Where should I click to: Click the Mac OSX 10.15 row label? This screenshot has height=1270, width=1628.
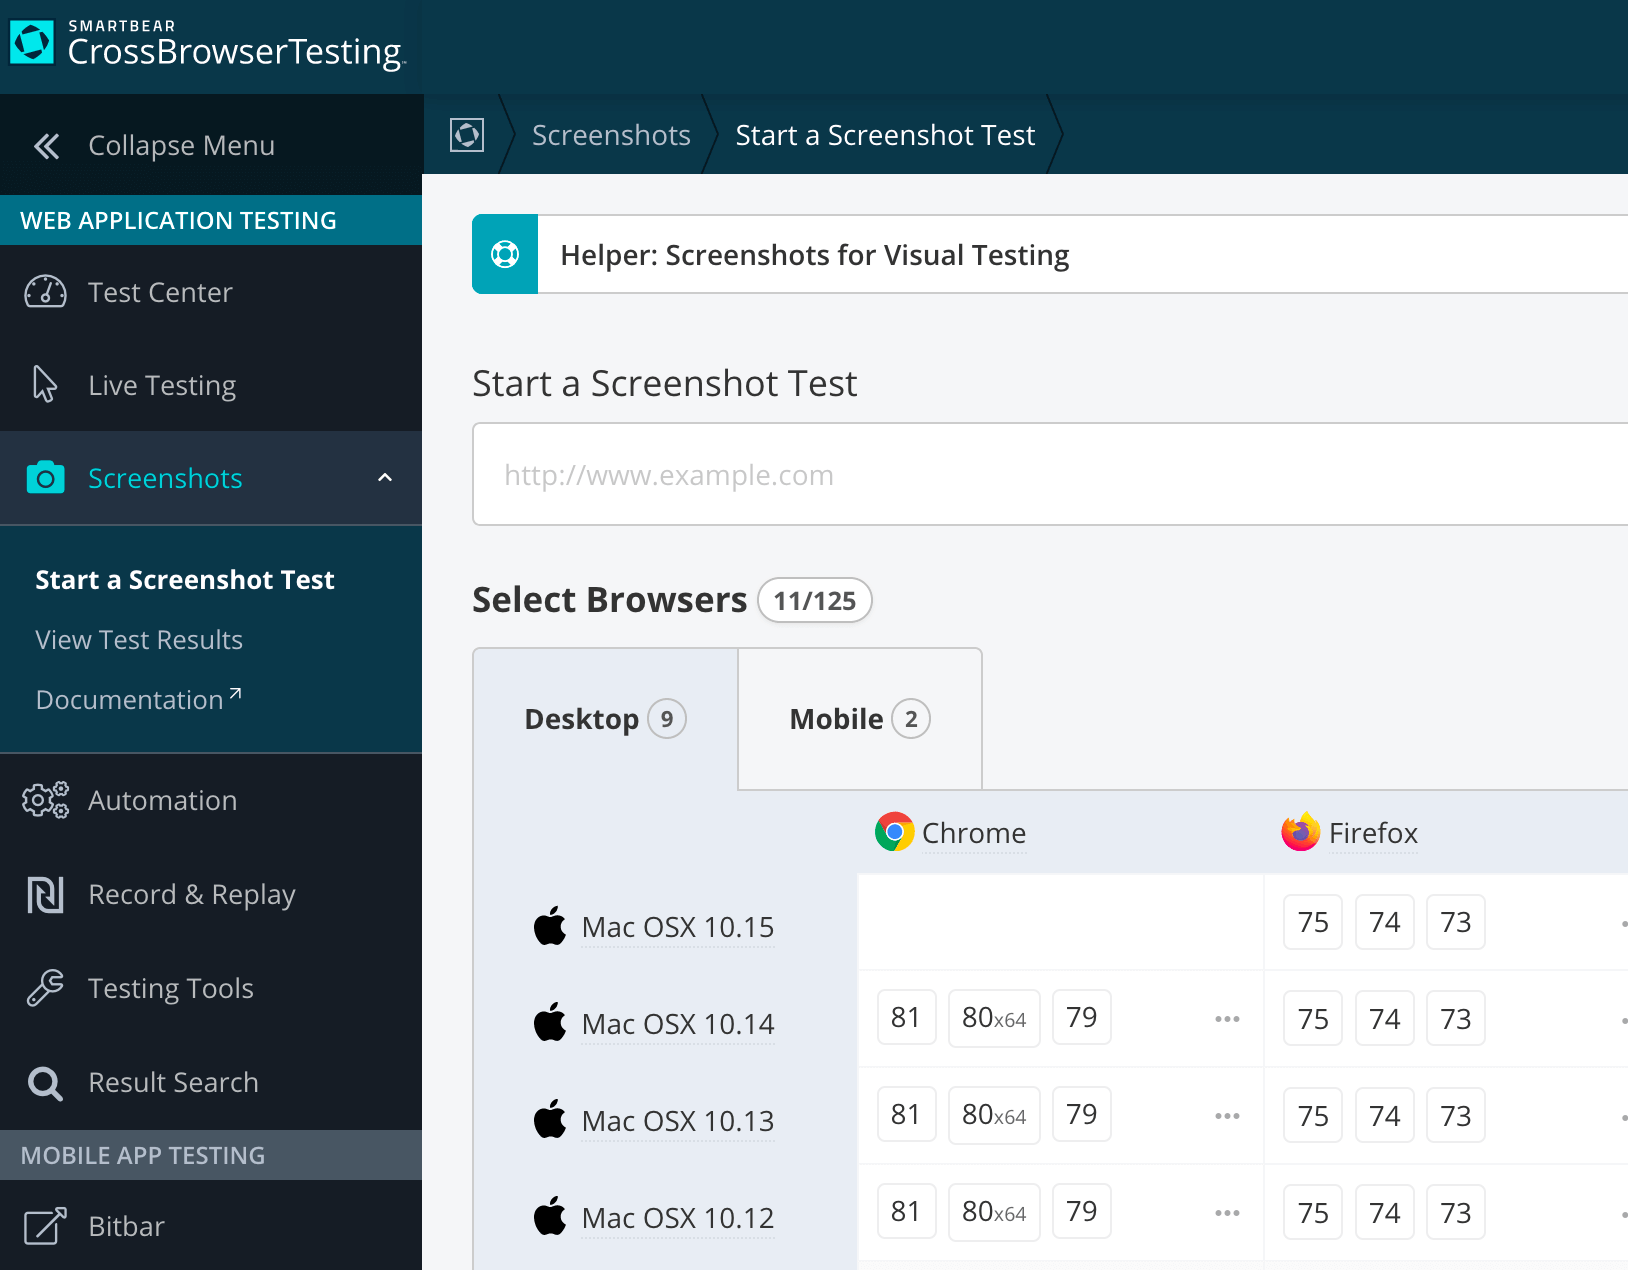(x=678, y=927)
